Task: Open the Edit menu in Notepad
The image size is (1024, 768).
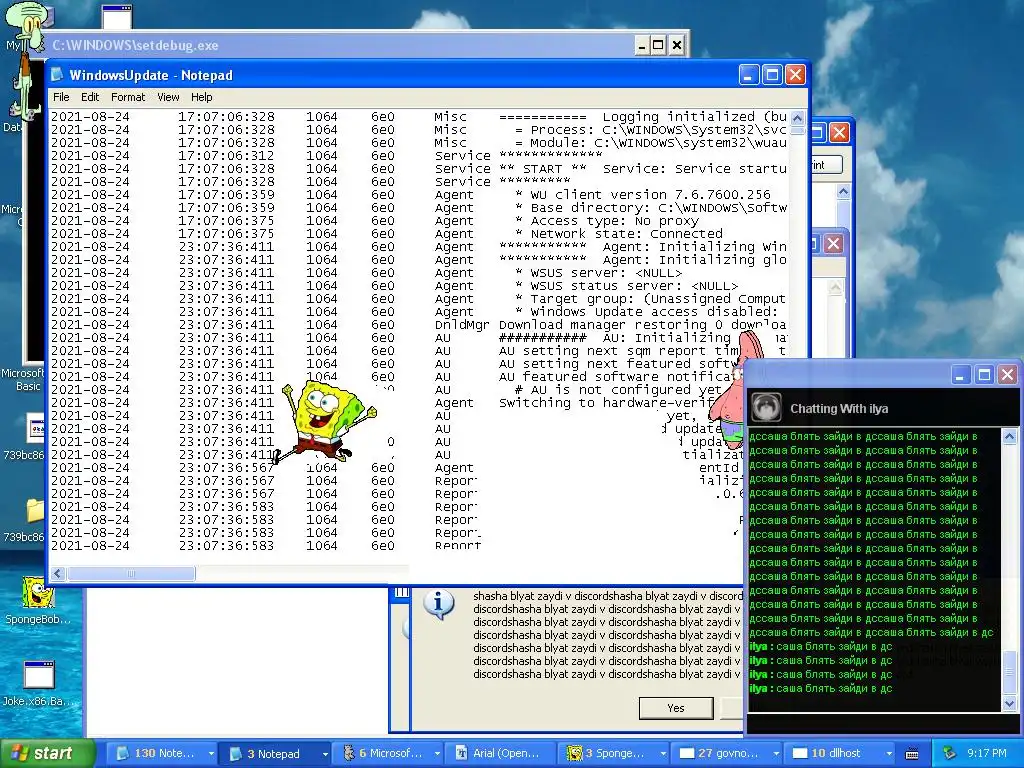Action: pos(90,97)
